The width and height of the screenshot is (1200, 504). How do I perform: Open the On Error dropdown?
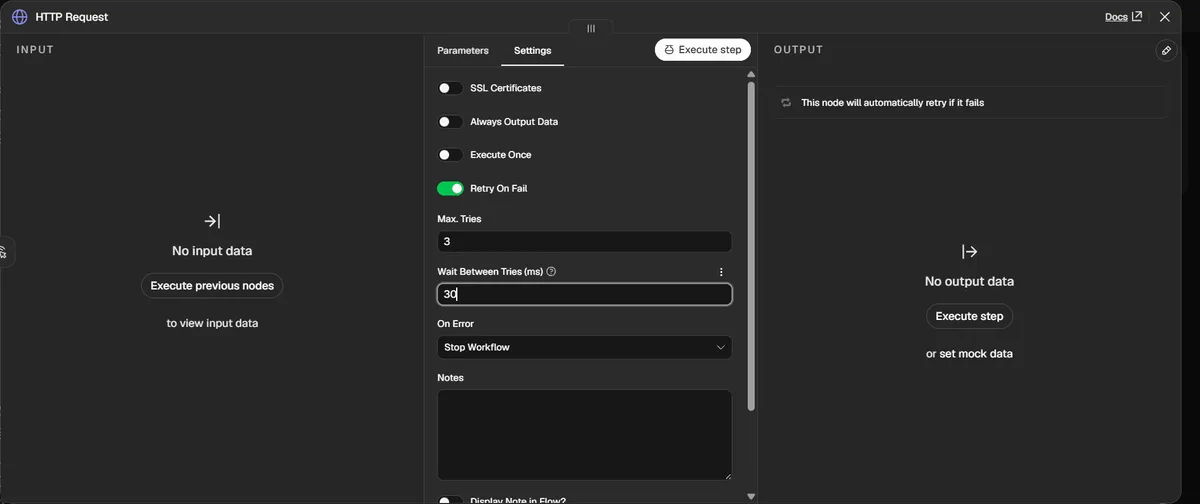pyautogui.click(x=584, y=347)
